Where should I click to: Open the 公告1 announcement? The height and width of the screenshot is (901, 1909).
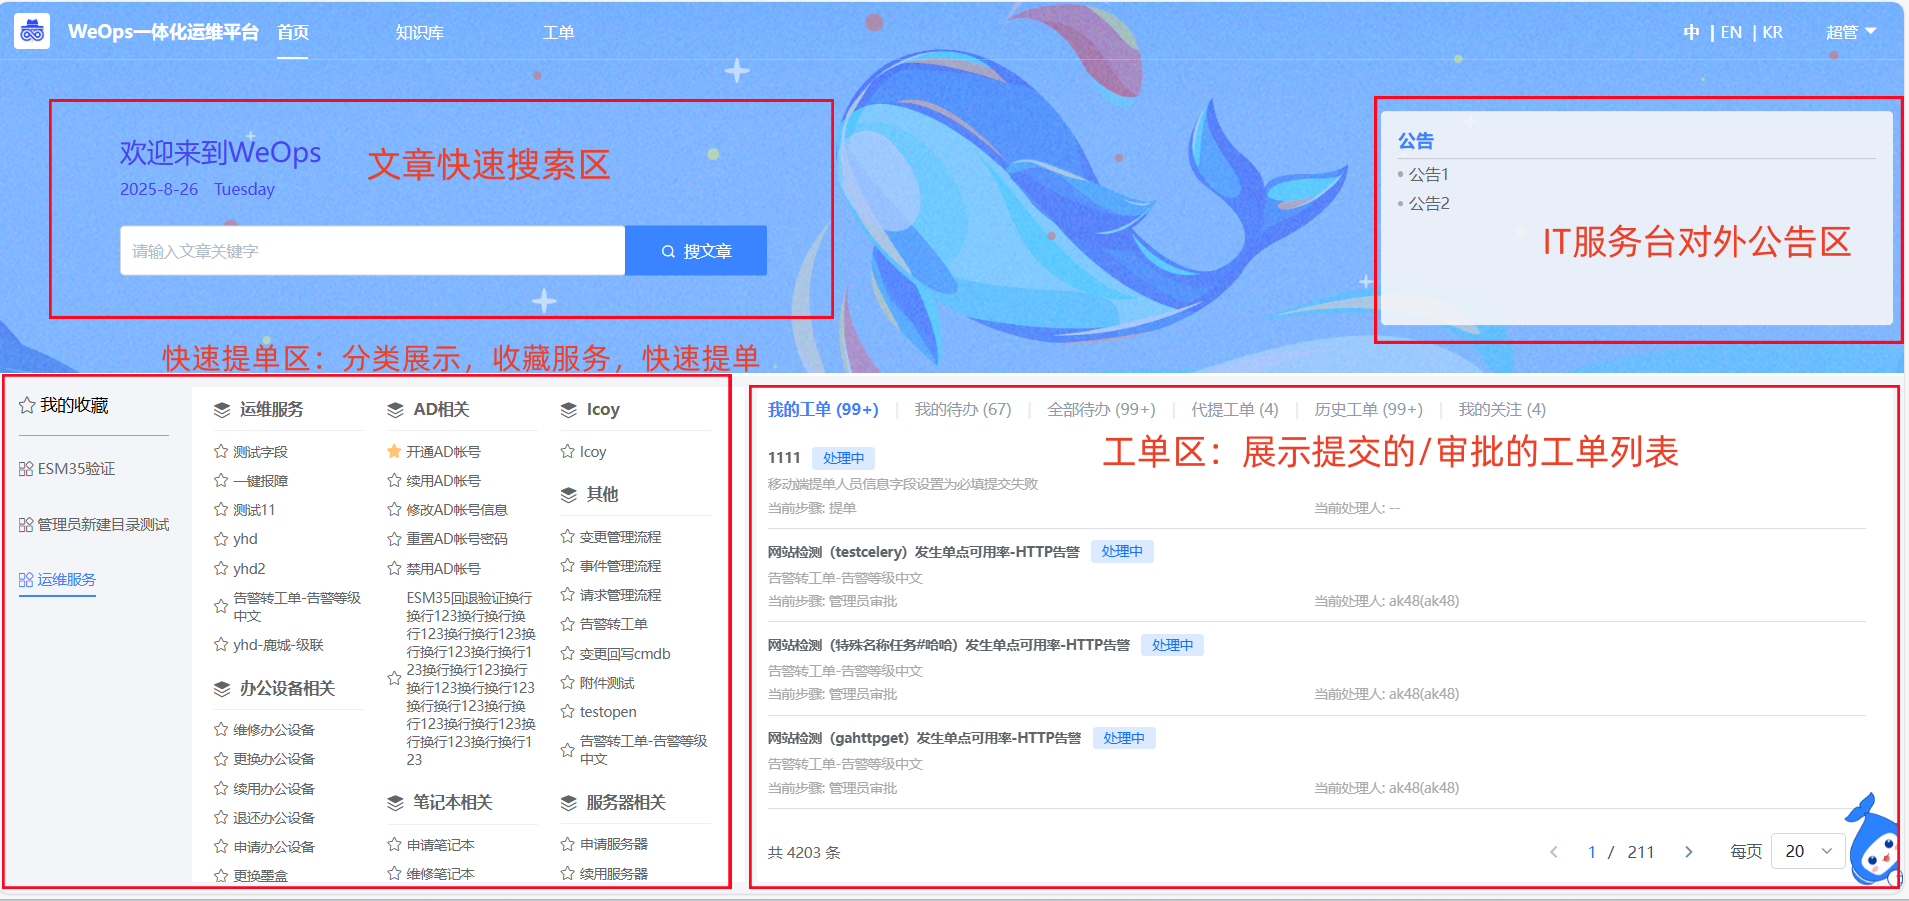[1428, 174]
